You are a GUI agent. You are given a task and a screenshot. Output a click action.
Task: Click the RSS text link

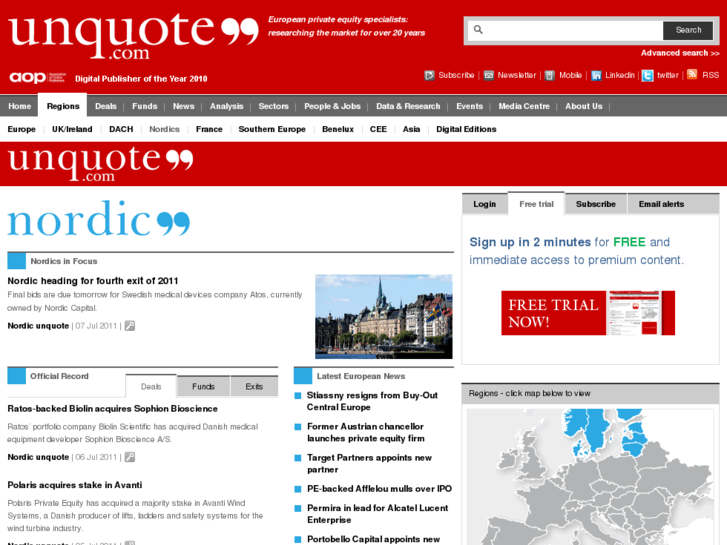pos(710,75)
